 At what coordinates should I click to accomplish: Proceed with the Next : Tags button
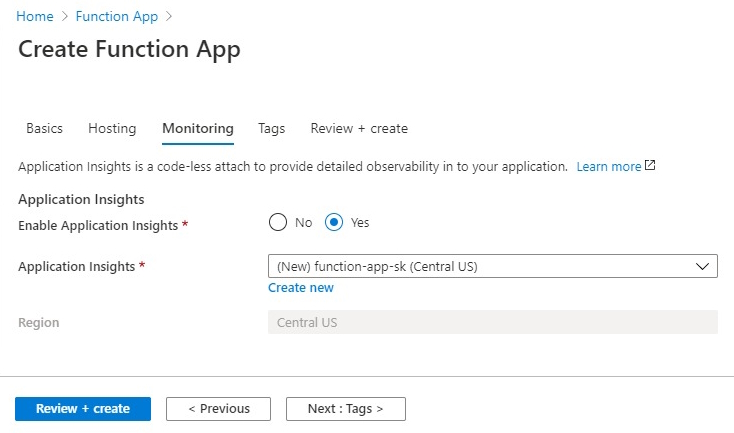point(345,409)
